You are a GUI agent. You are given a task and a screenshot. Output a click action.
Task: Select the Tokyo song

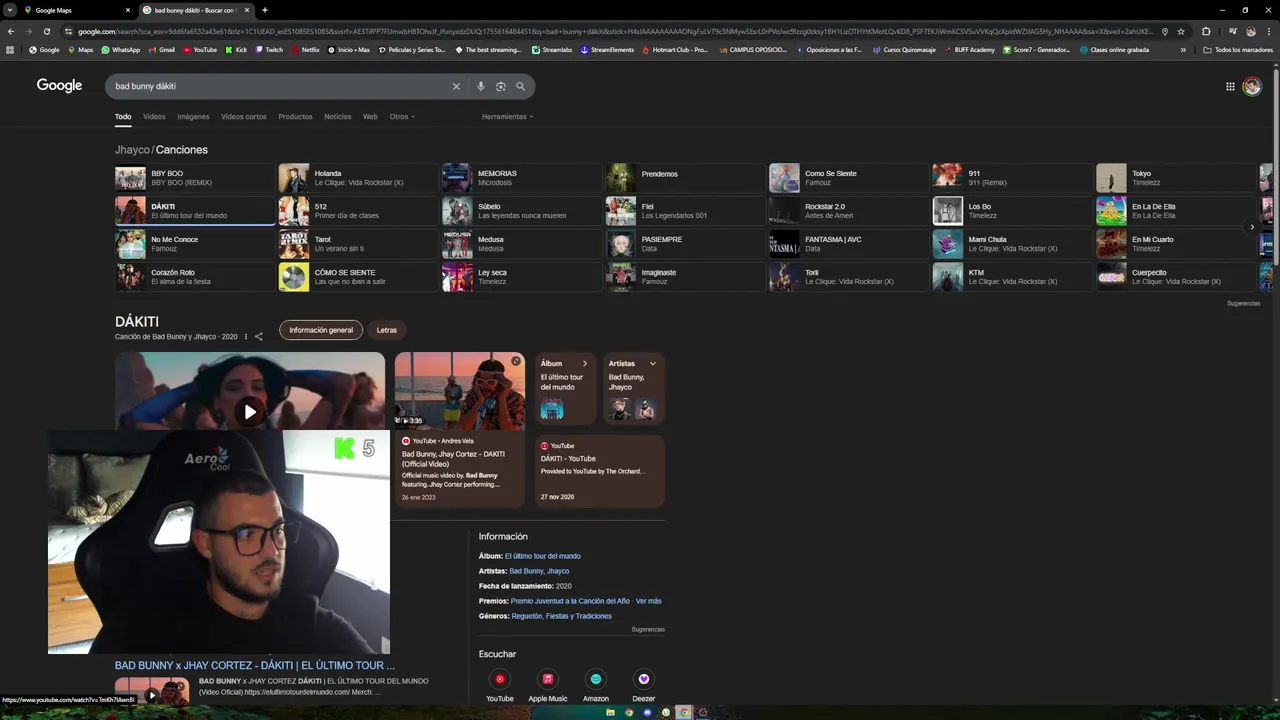pos(1175,178)
